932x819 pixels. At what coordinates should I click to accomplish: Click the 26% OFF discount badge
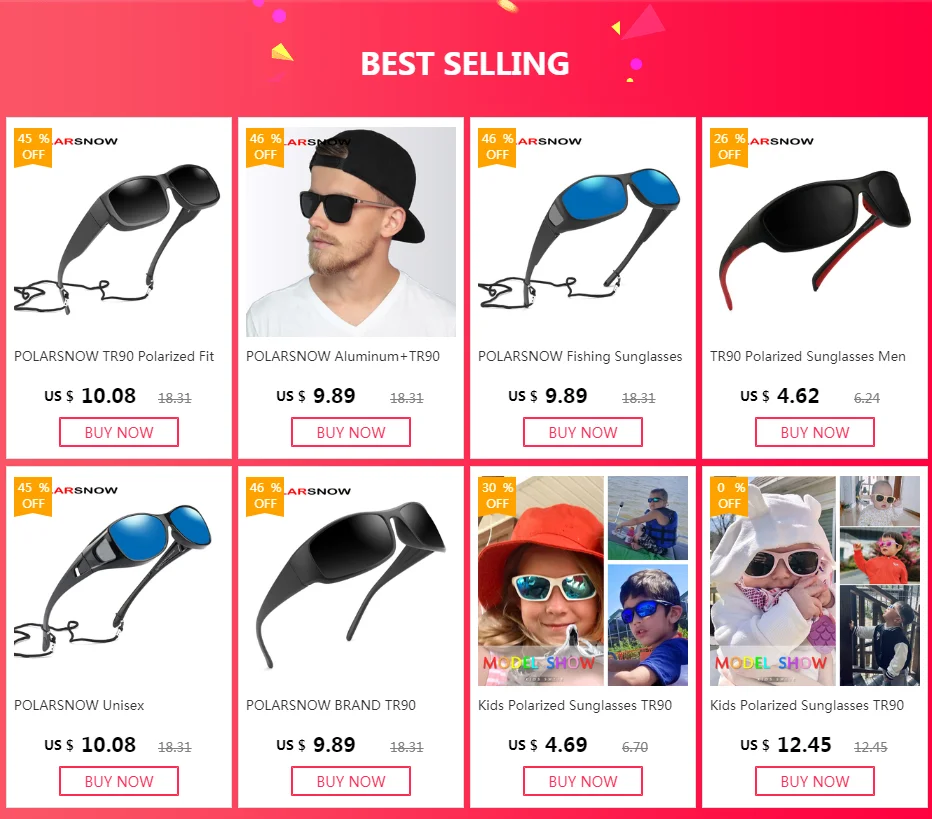coord(730,146)
